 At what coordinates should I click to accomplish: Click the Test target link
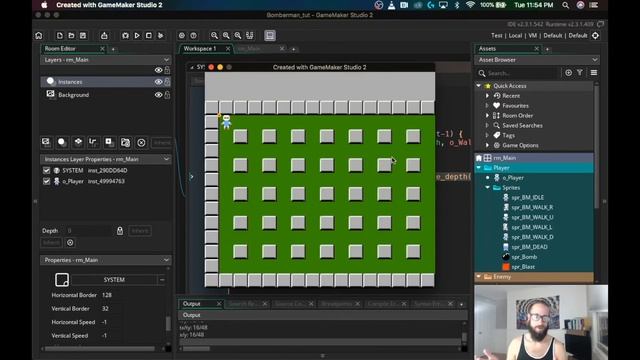tap(497, 36)
